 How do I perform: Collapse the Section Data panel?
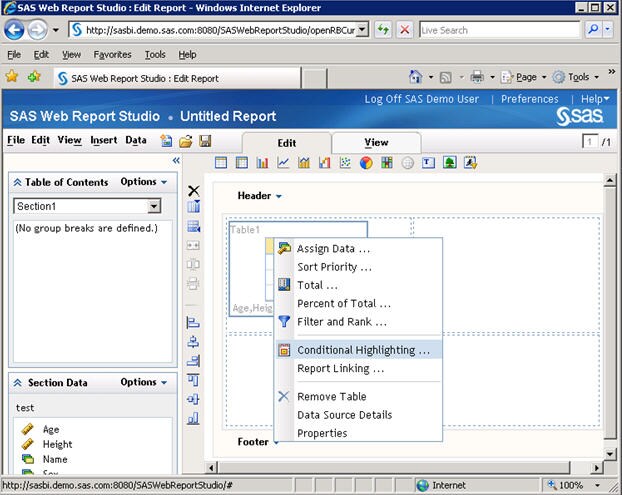tap(17, 383)
